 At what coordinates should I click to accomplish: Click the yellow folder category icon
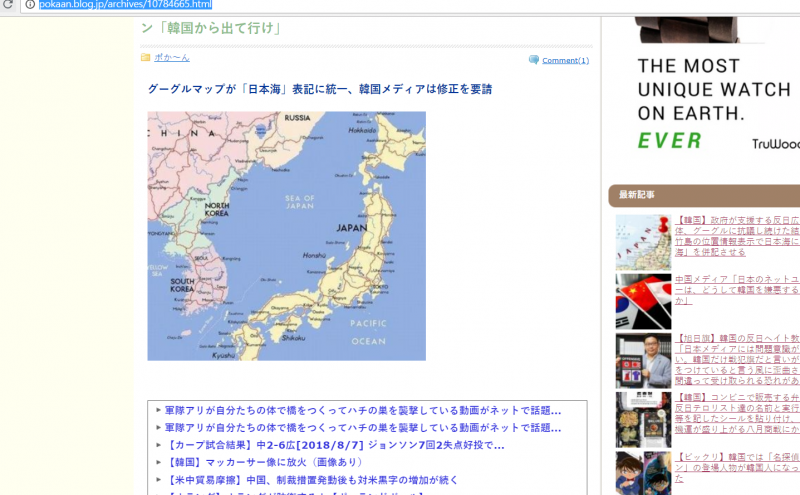click(x=146, y=58)
